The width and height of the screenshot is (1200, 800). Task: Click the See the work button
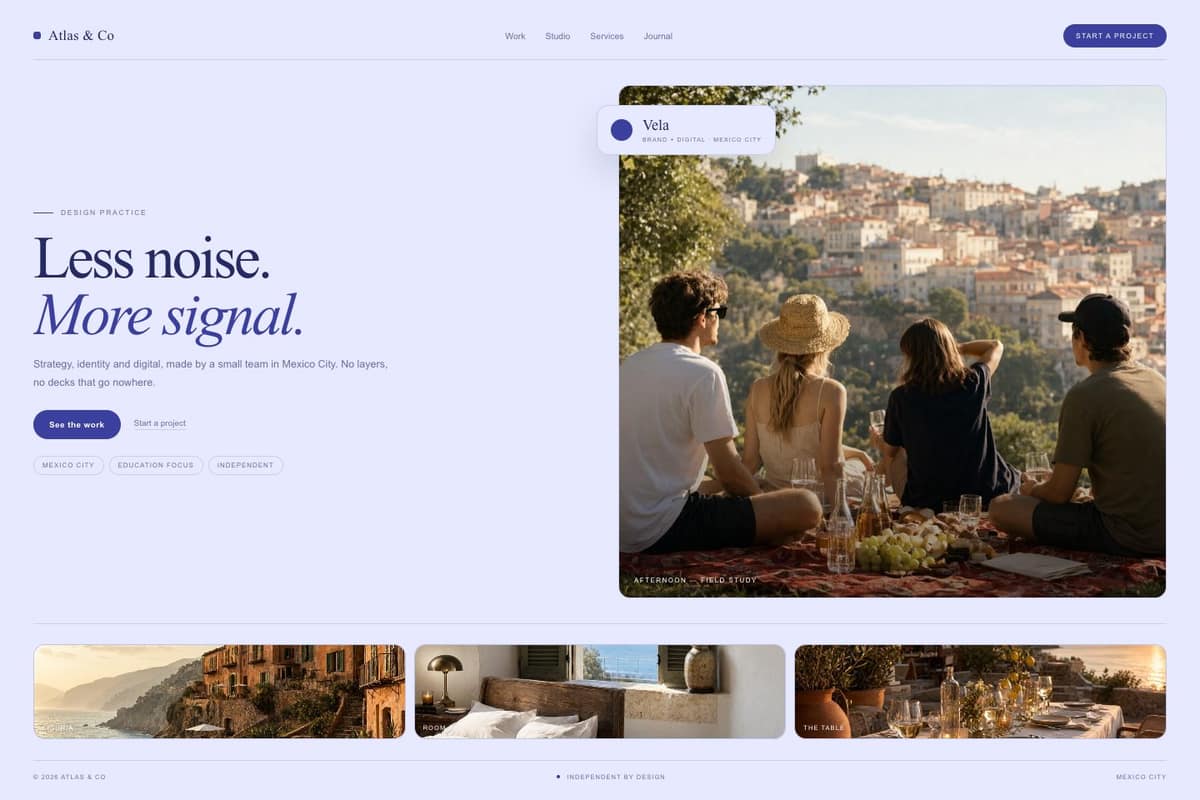(x=77, y=424)
